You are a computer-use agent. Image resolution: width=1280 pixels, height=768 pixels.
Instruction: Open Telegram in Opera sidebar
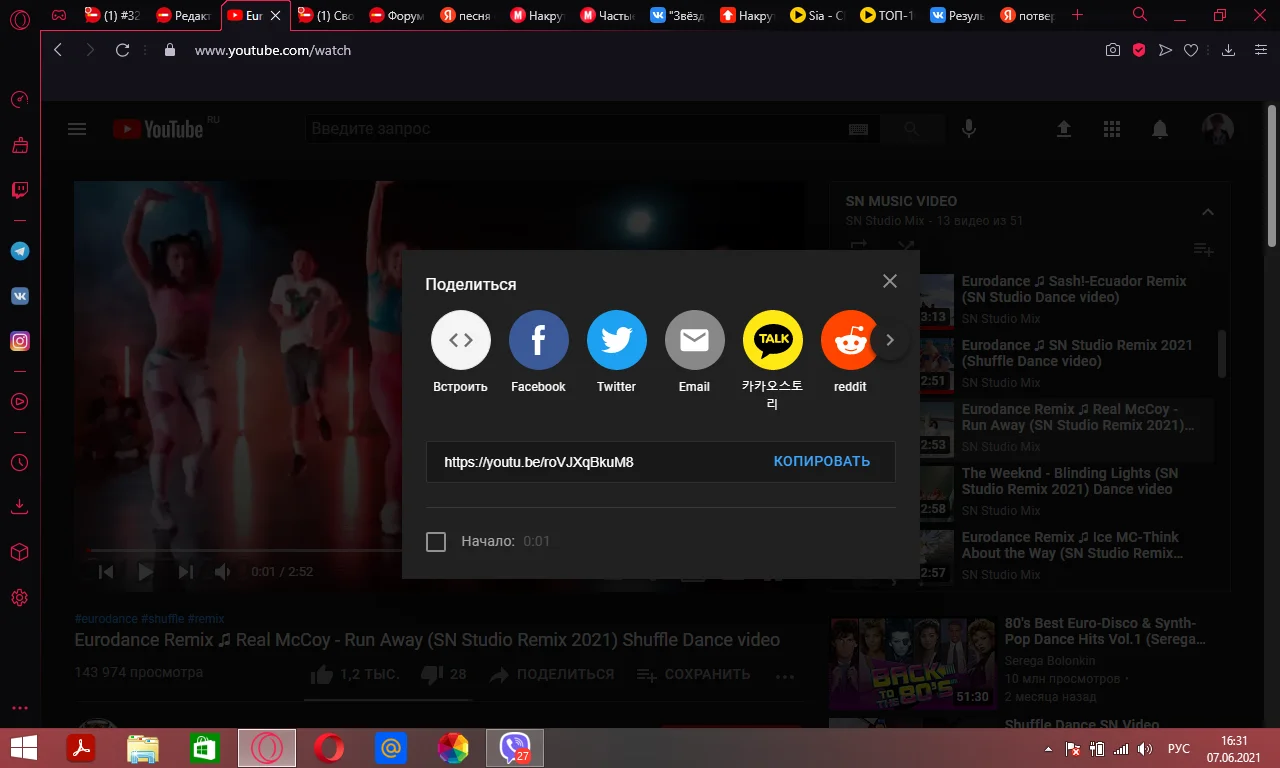click(x=19, y=251)
